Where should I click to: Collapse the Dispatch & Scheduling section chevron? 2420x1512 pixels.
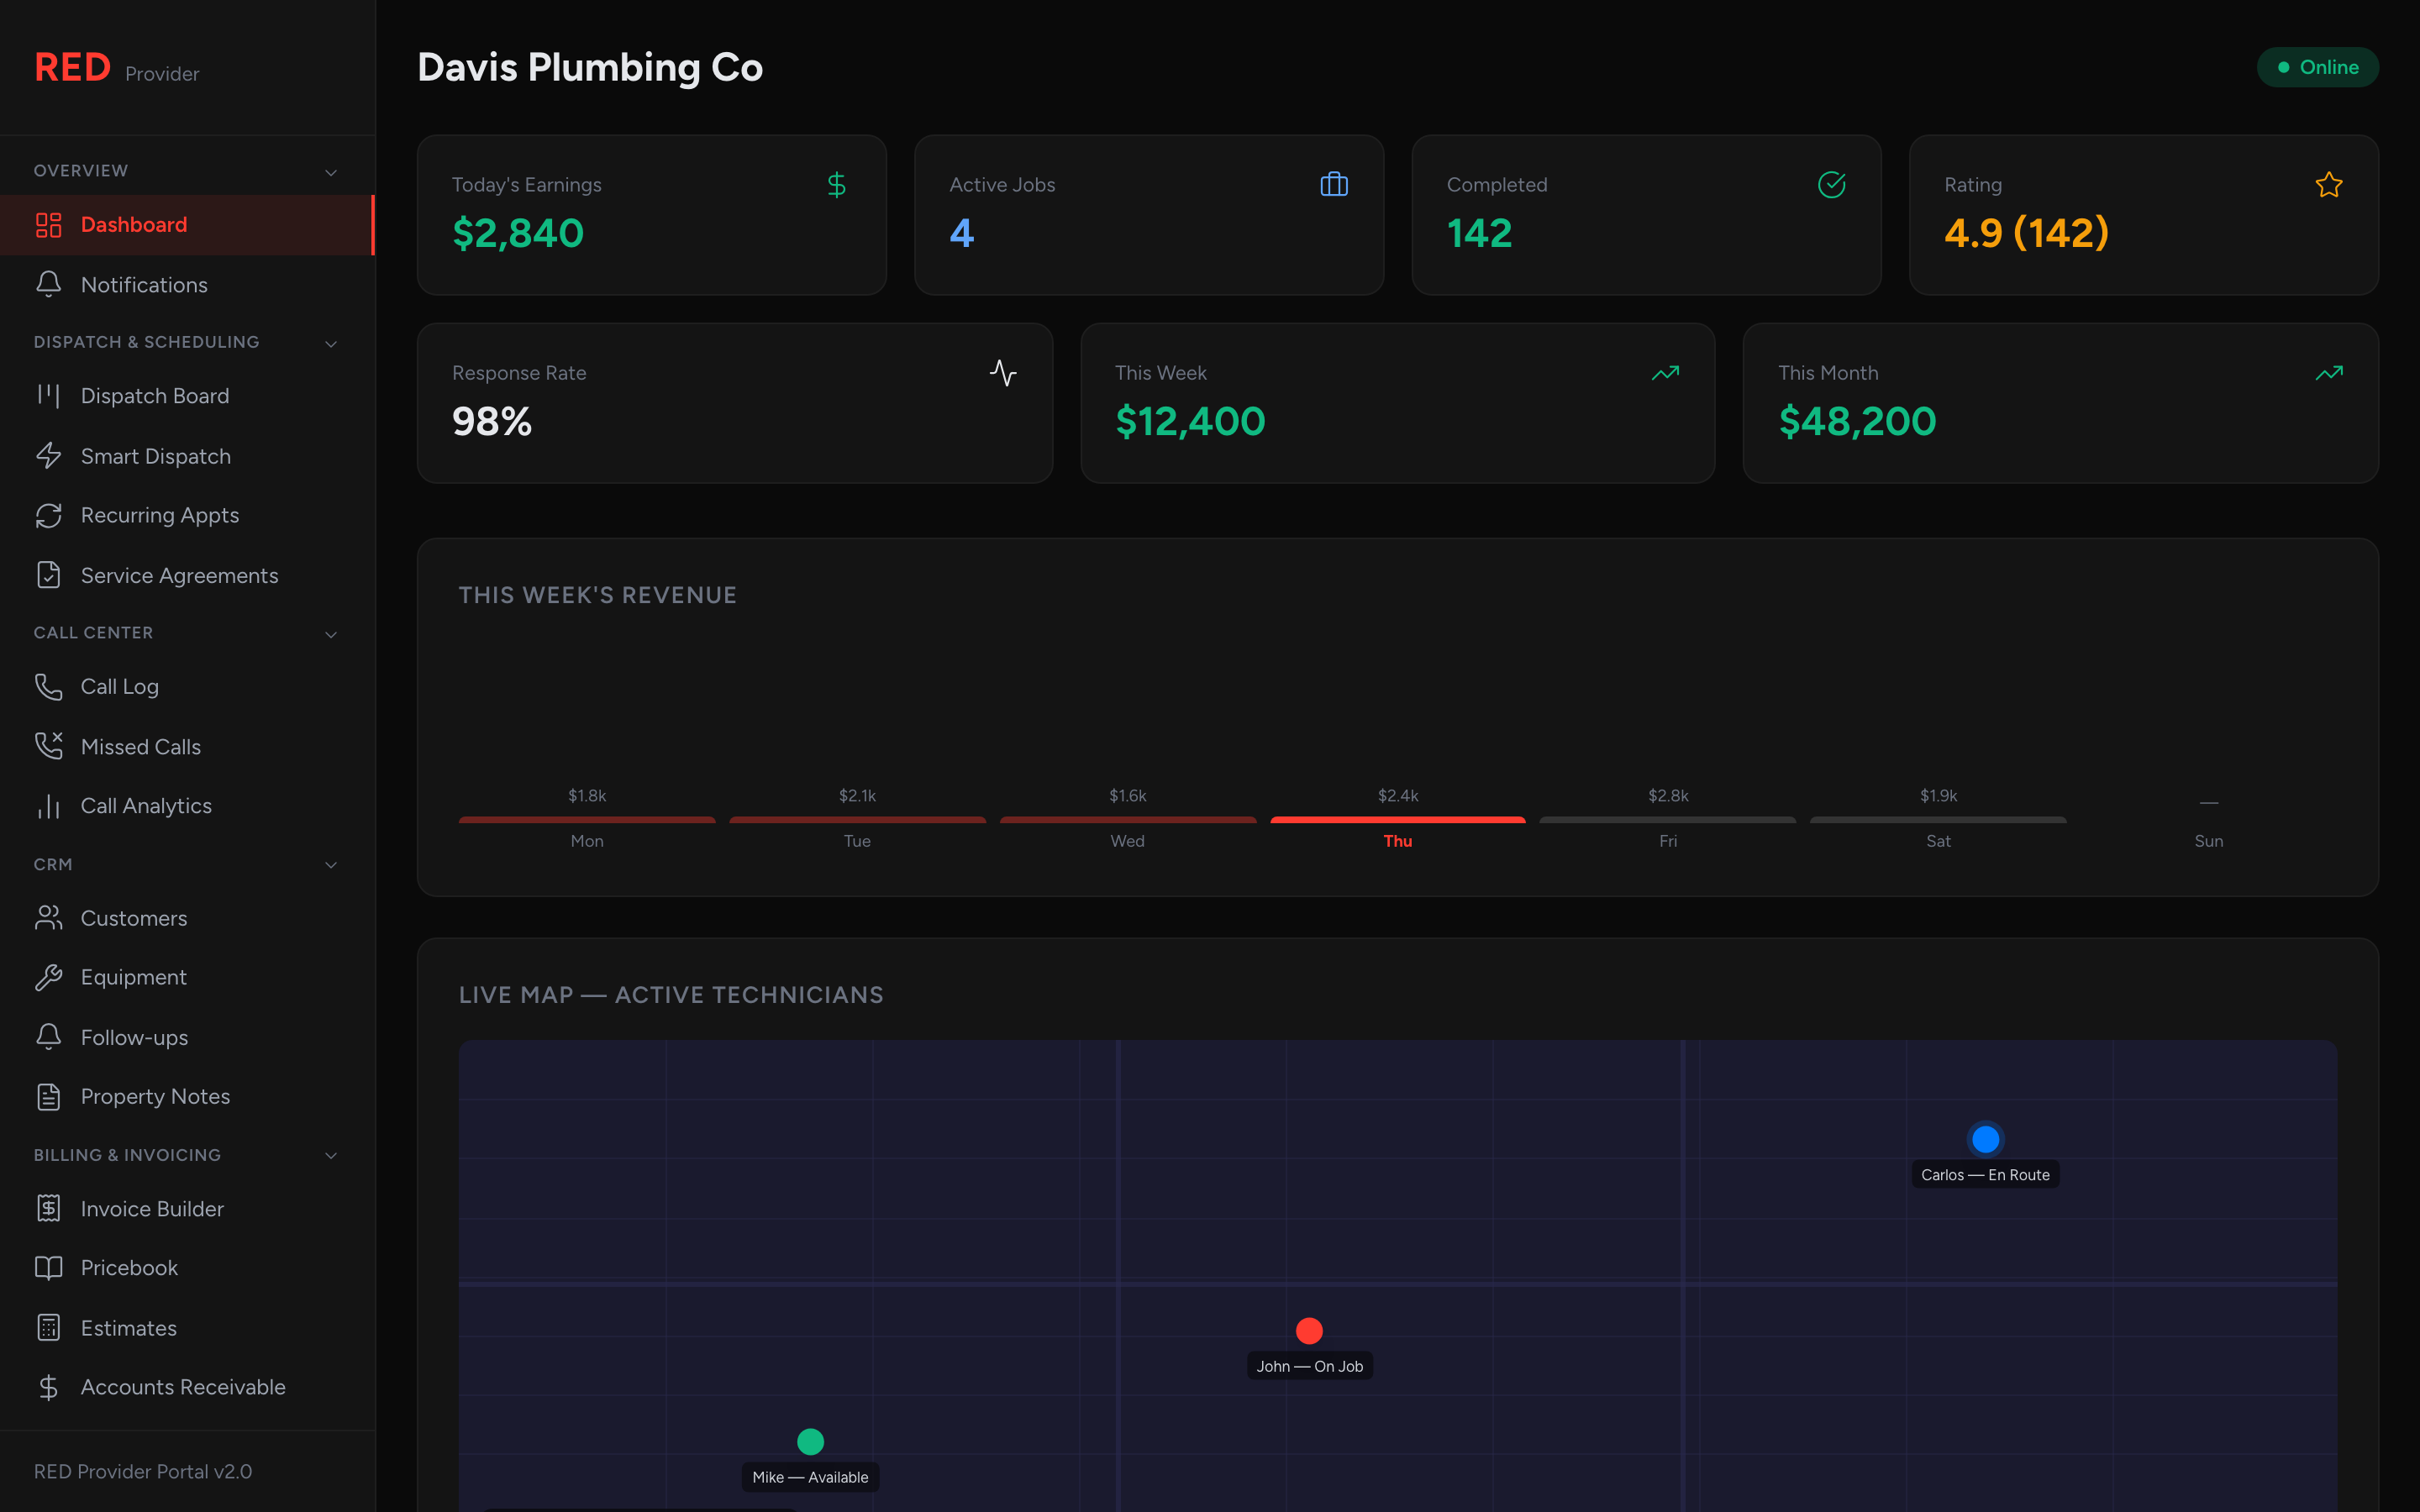331,344
